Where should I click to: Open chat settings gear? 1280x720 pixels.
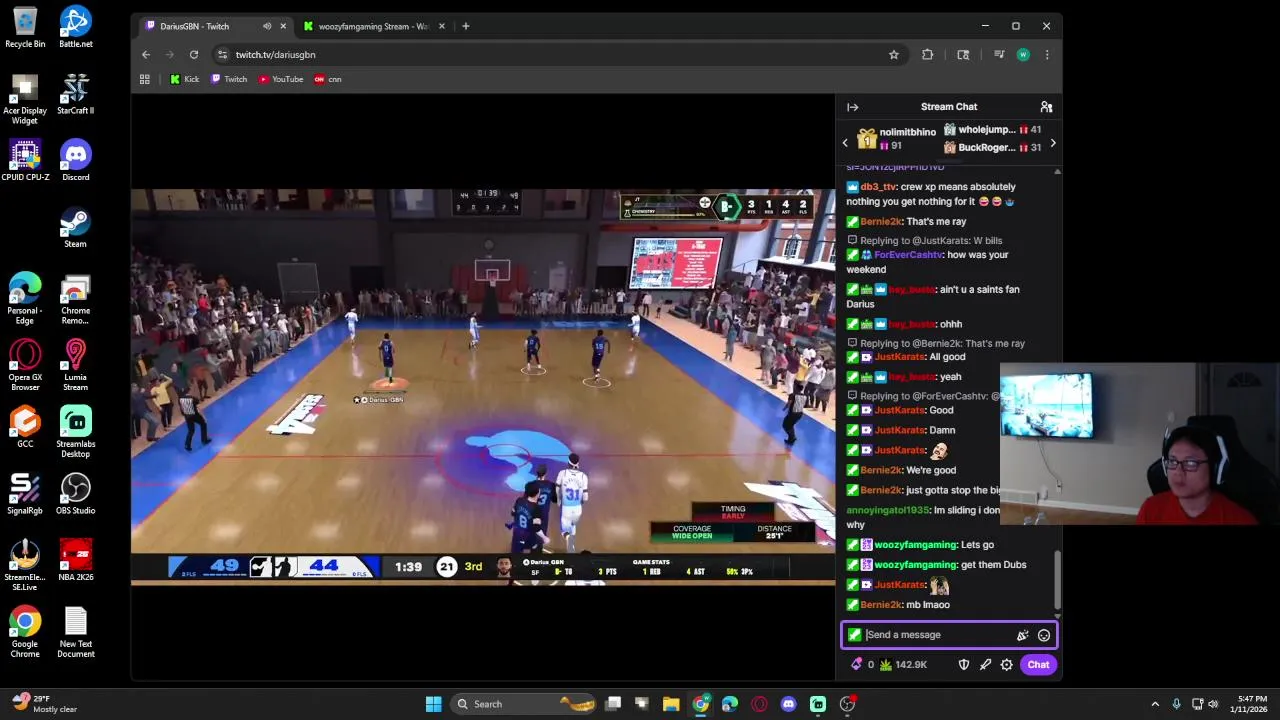coord(1007,664)
